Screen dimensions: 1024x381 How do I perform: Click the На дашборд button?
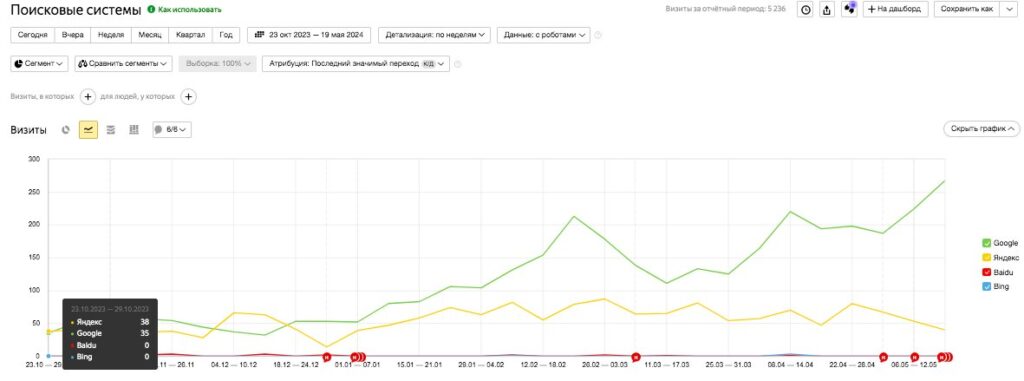[x=895, y=10]
